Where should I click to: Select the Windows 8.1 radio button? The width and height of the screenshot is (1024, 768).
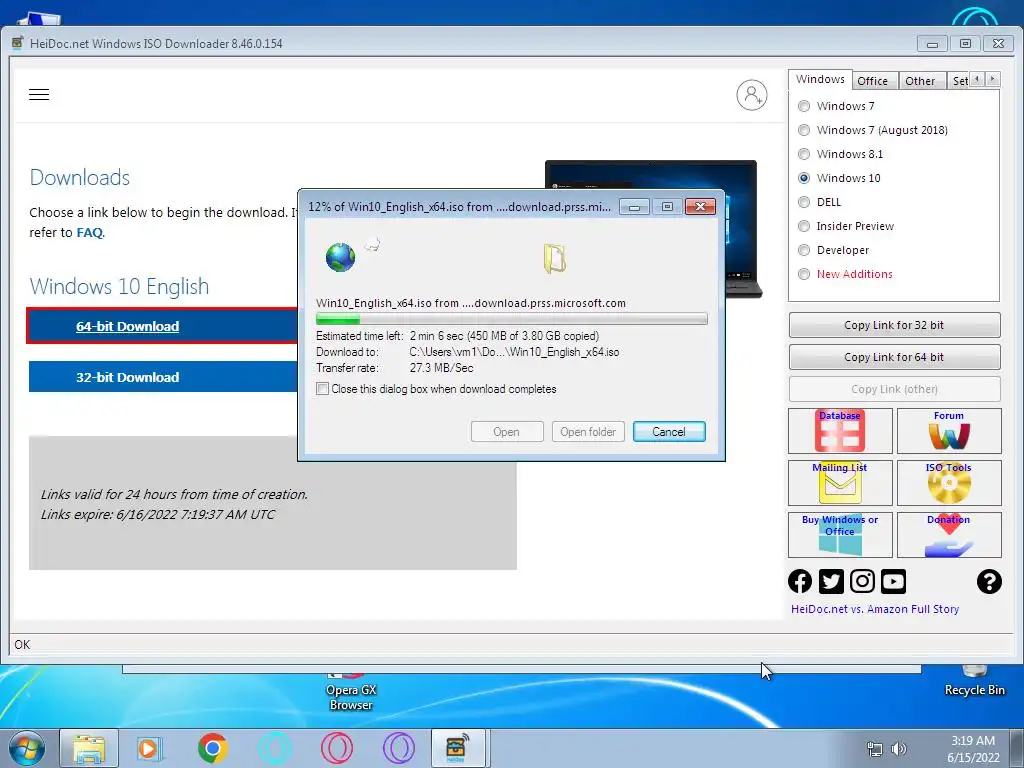click(804, 154)
